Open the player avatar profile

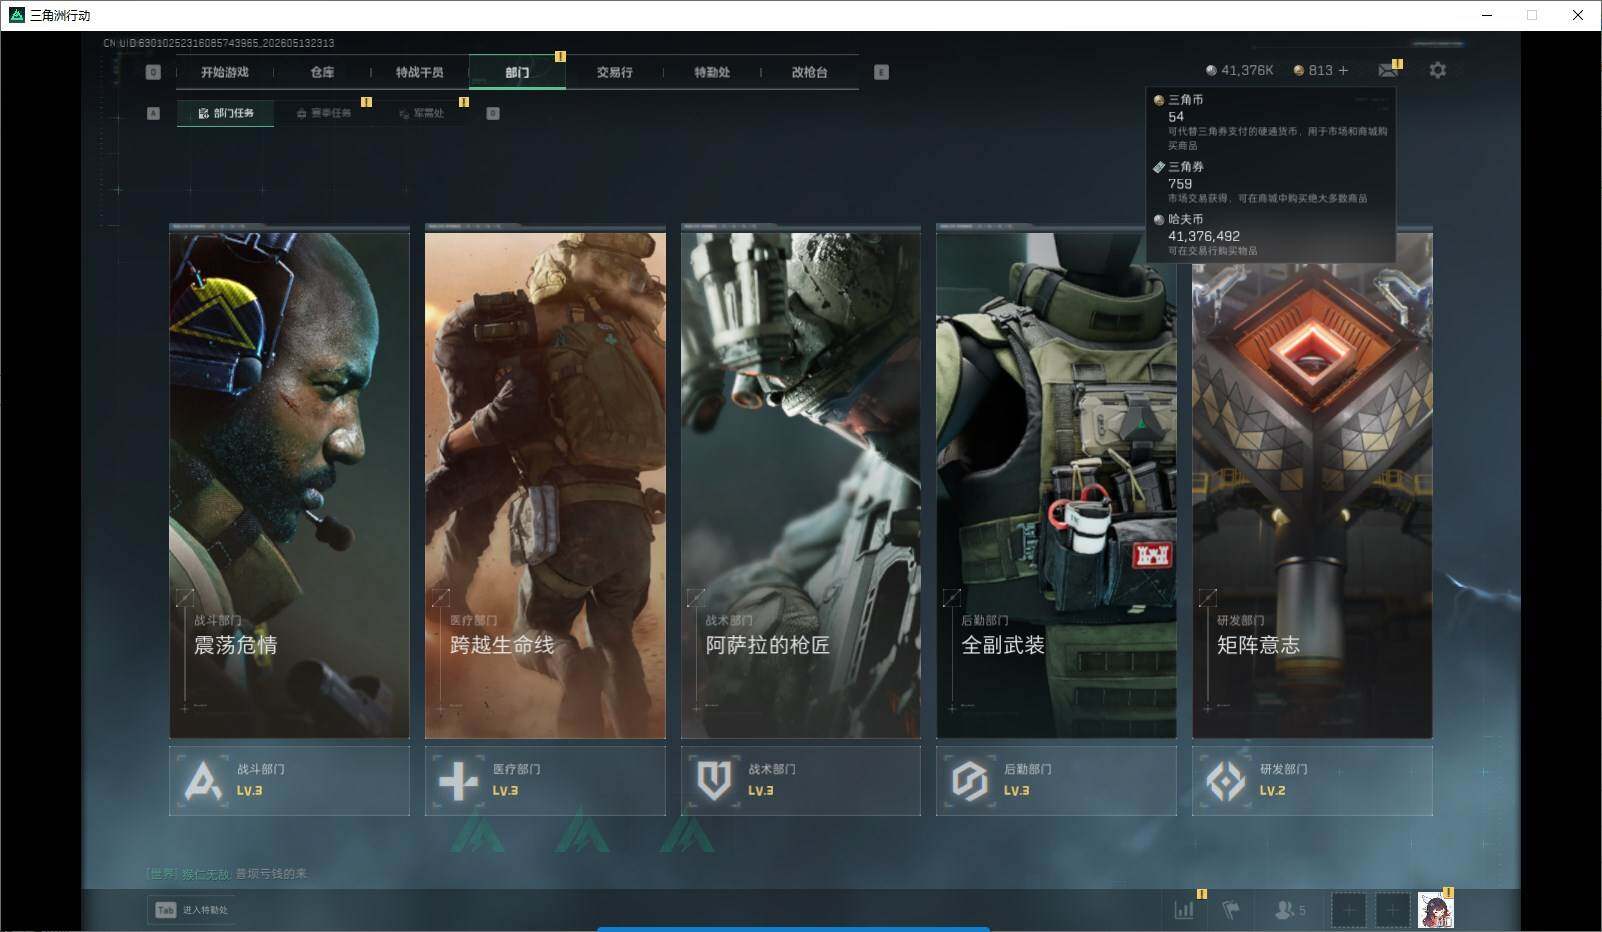pyautogui.click(x=1436, y=910)
